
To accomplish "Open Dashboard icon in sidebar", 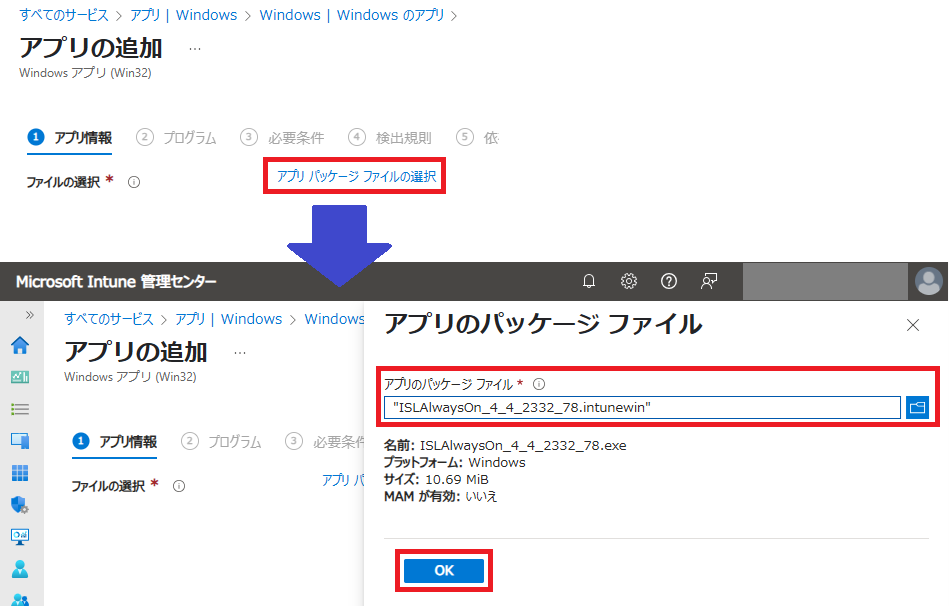I will (20, 377).
